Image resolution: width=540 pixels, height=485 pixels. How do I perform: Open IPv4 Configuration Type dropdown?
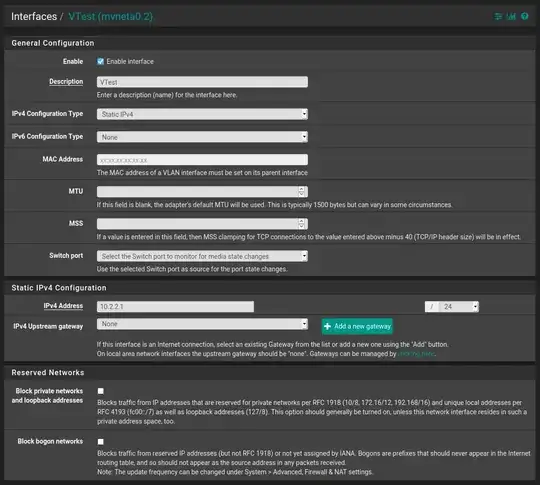coord(202,114)
